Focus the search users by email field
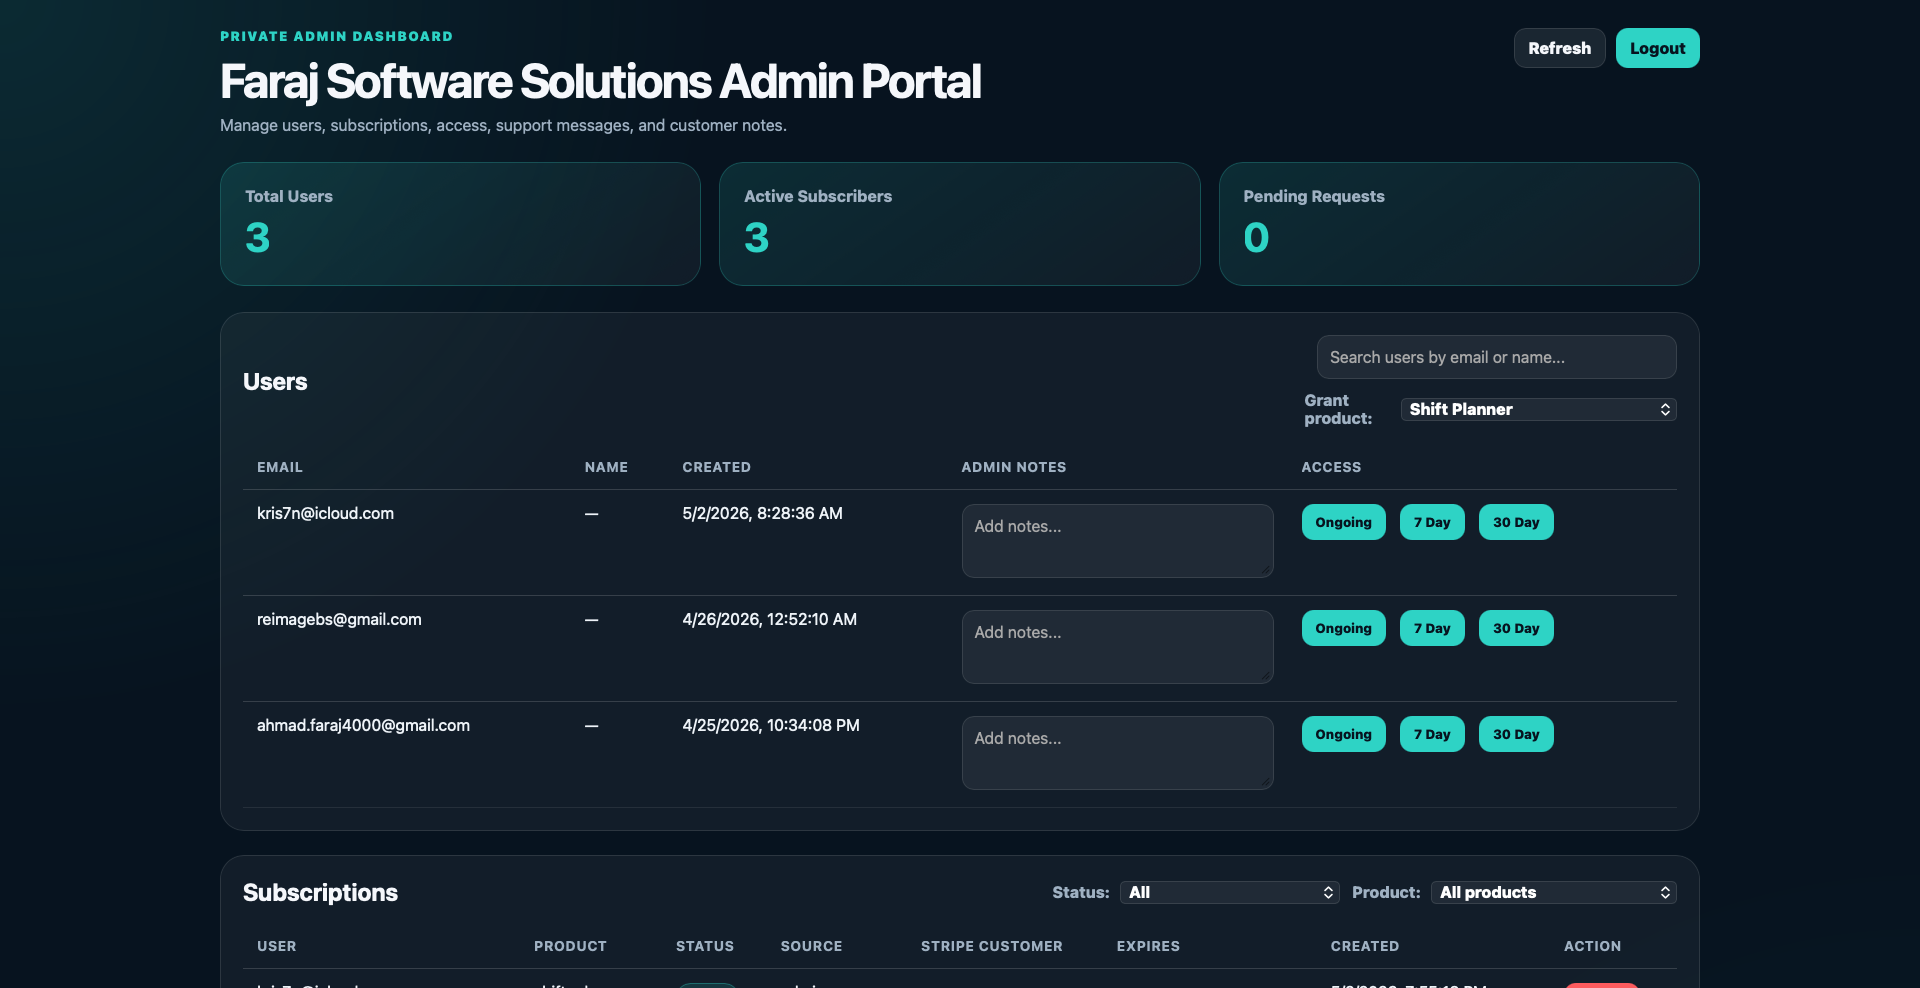1920x988 pixels. click(x=1496, y=357)
